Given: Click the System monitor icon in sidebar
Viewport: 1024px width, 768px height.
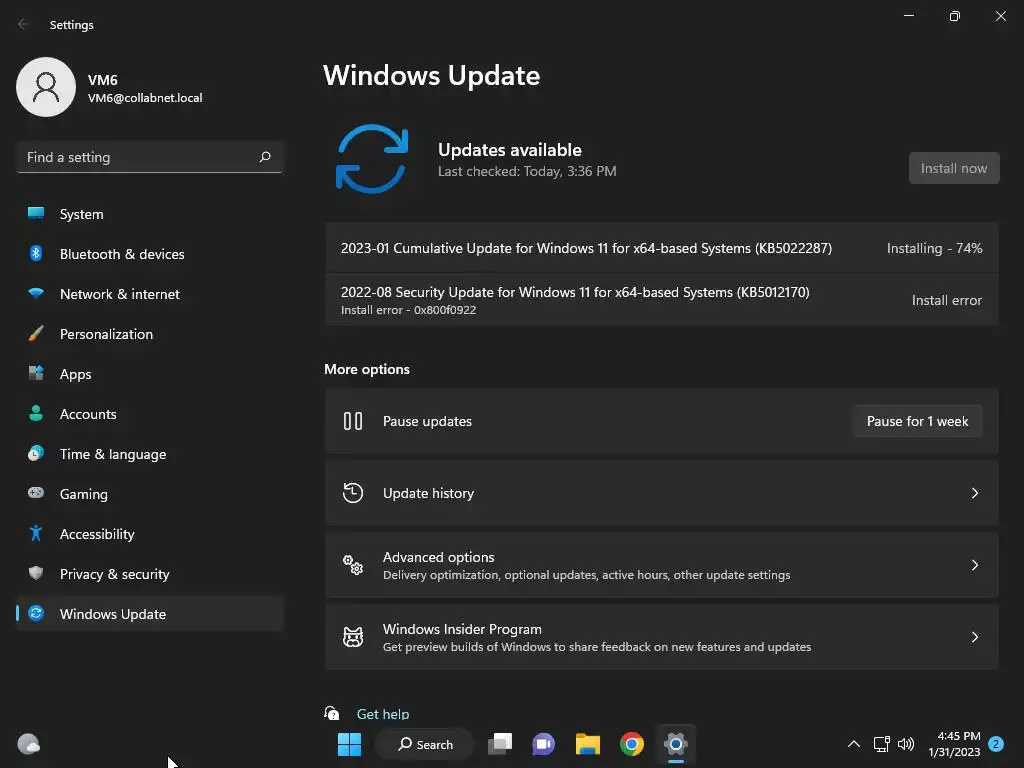Looking at the screenshot, I should (36, 214).
